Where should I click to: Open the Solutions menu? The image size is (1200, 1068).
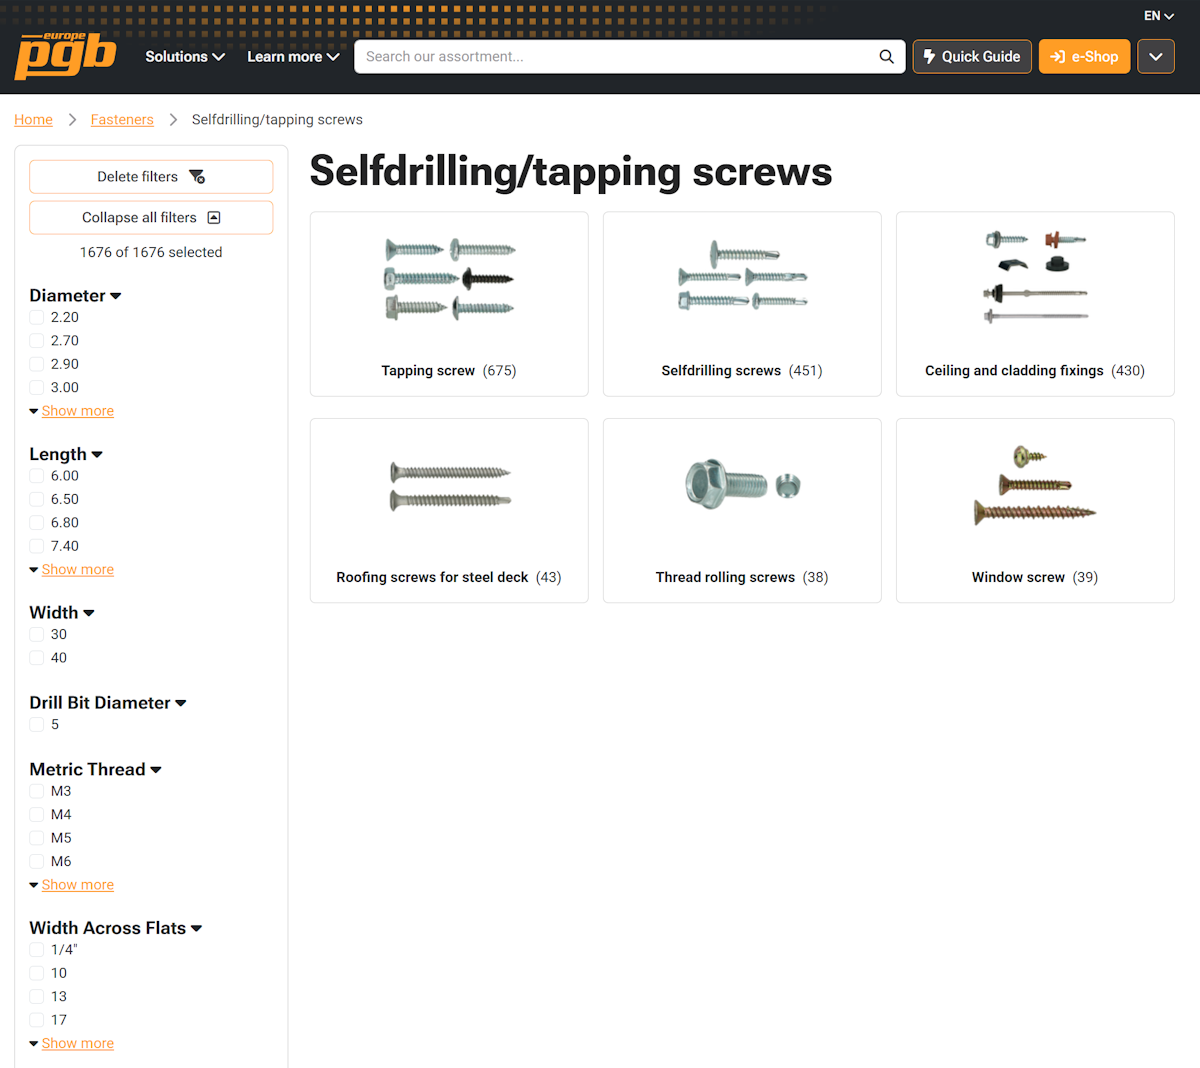(185, 57)
